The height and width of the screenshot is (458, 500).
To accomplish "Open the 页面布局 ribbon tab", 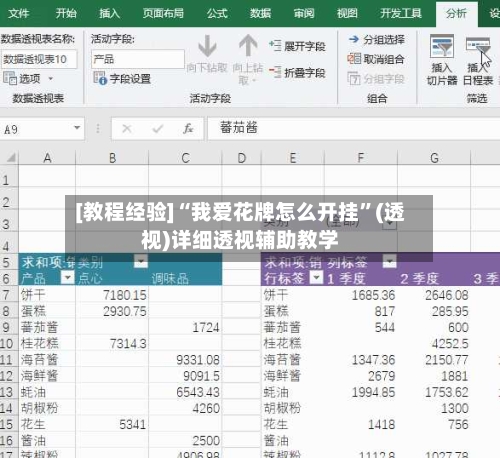I will coord(163,13).
